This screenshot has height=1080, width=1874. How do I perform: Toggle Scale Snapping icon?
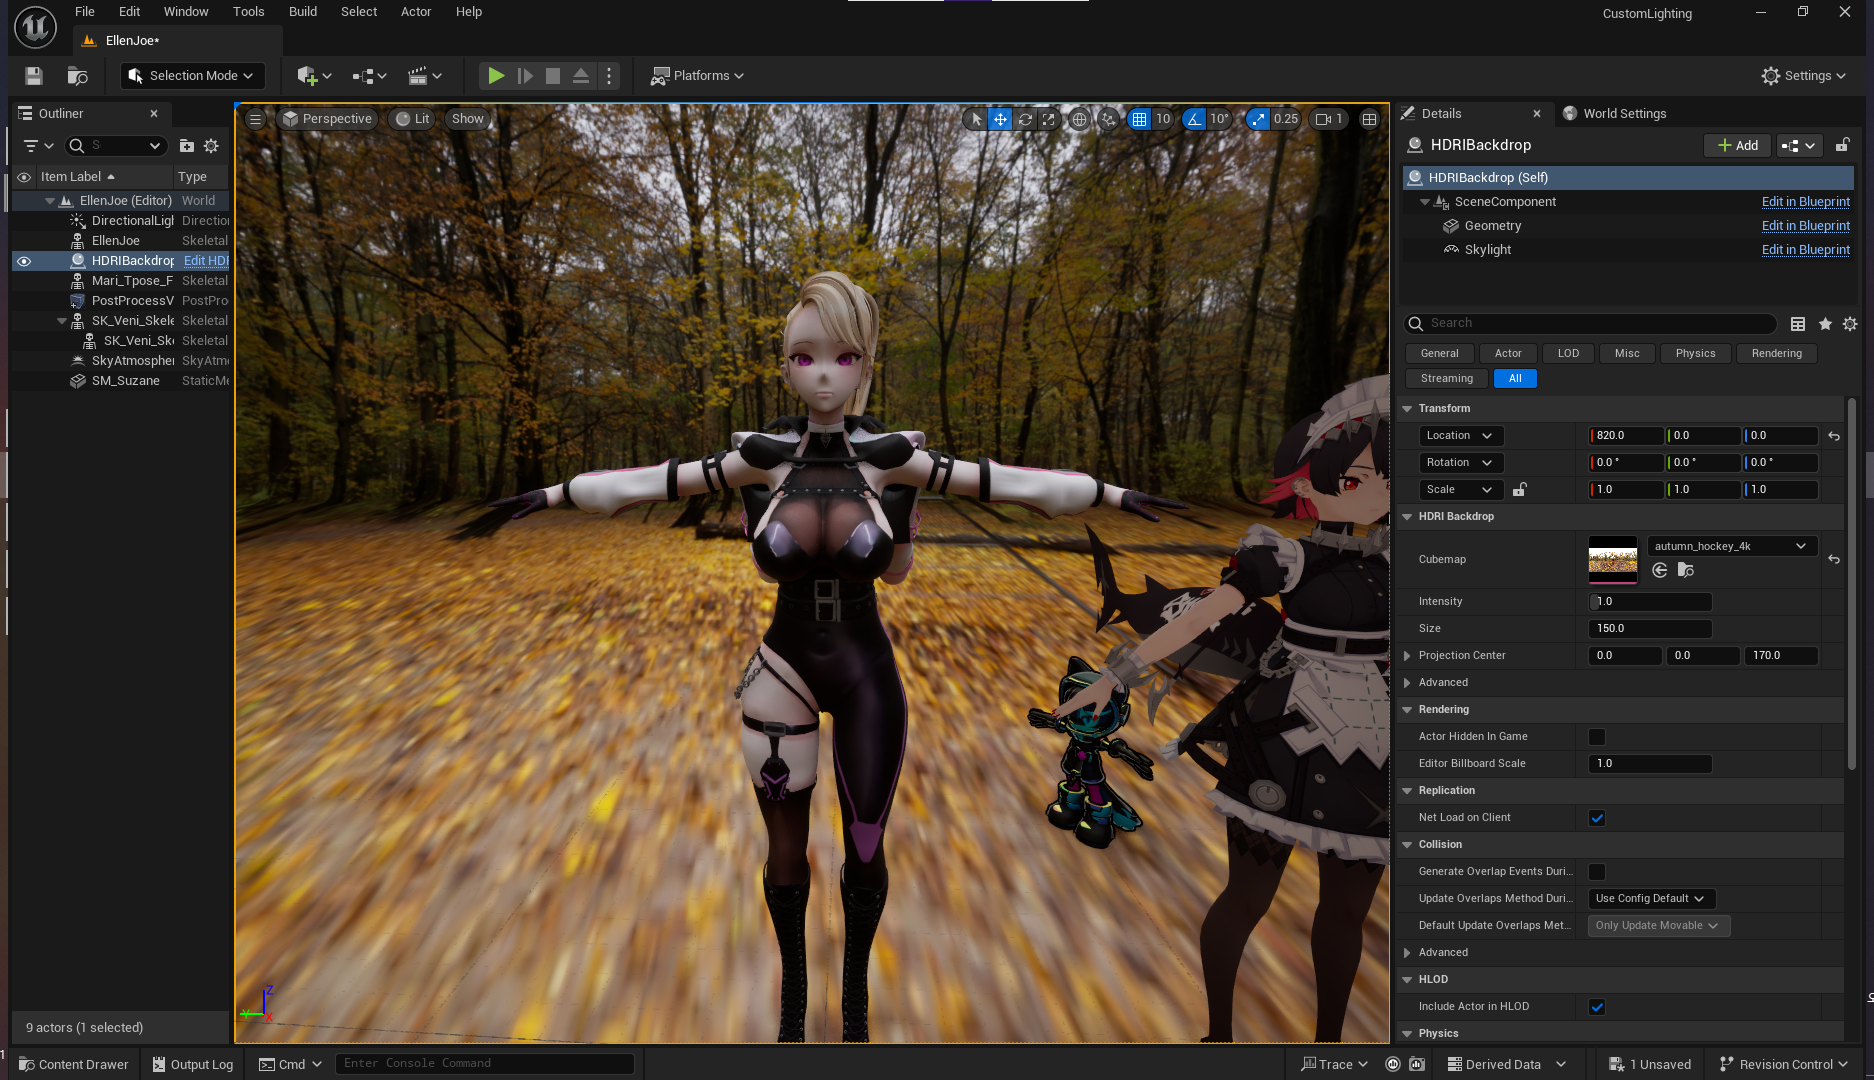(x=1257, y=119)
